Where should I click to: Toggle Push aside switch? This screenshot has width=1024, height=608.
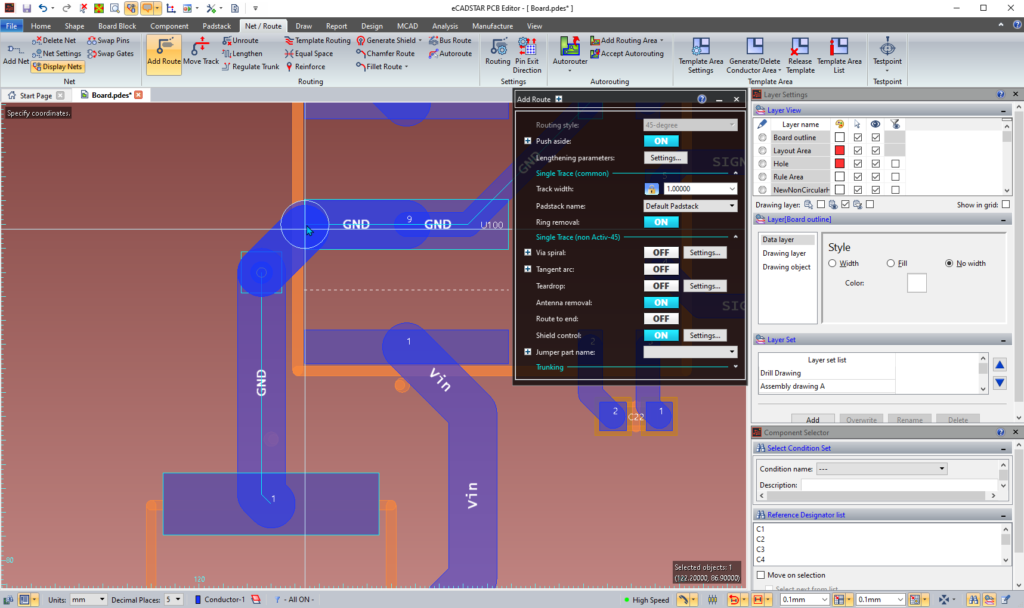pos(661,141)
